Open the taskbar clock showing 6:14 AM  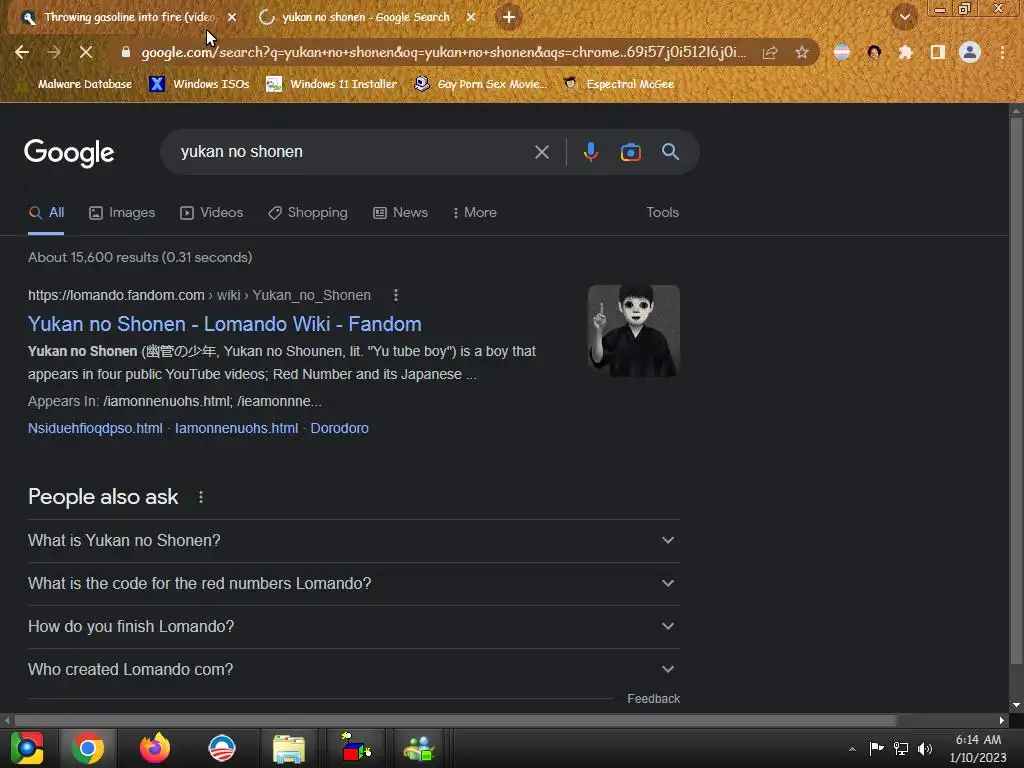point(978,748)
